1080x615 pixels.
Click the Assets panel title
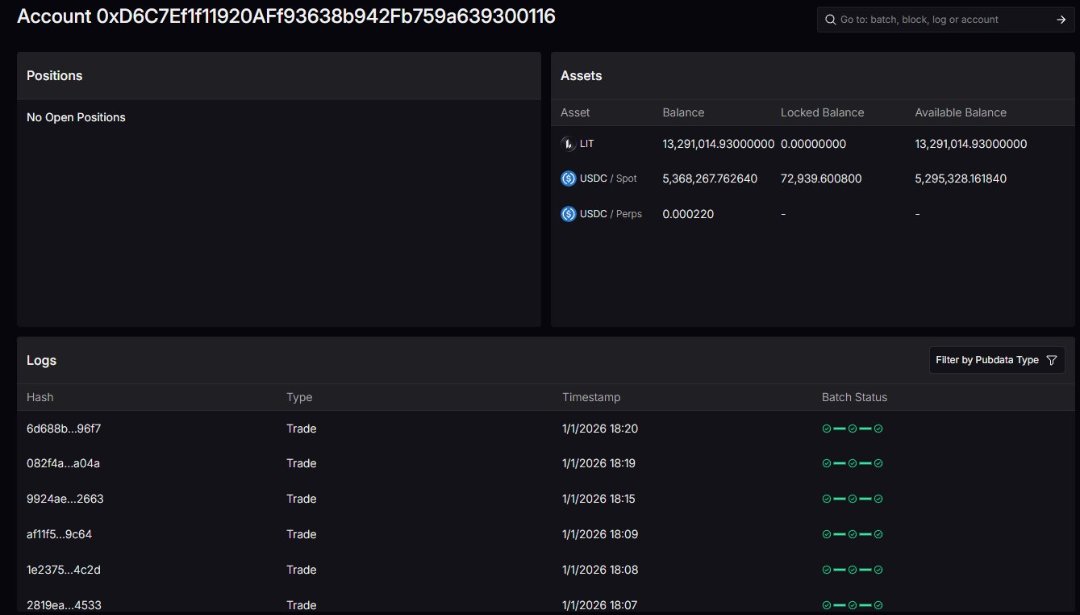[x=581, y=76]
